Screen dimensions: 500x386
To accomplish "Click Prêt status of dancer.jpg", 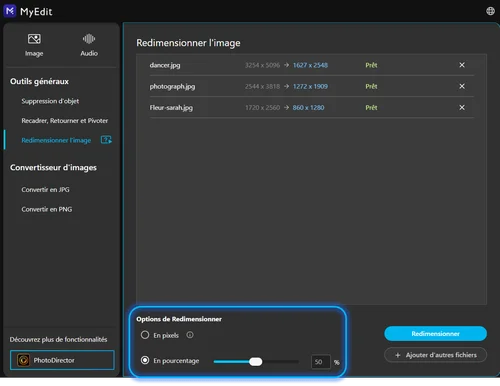I will click(x=371, y=65).
